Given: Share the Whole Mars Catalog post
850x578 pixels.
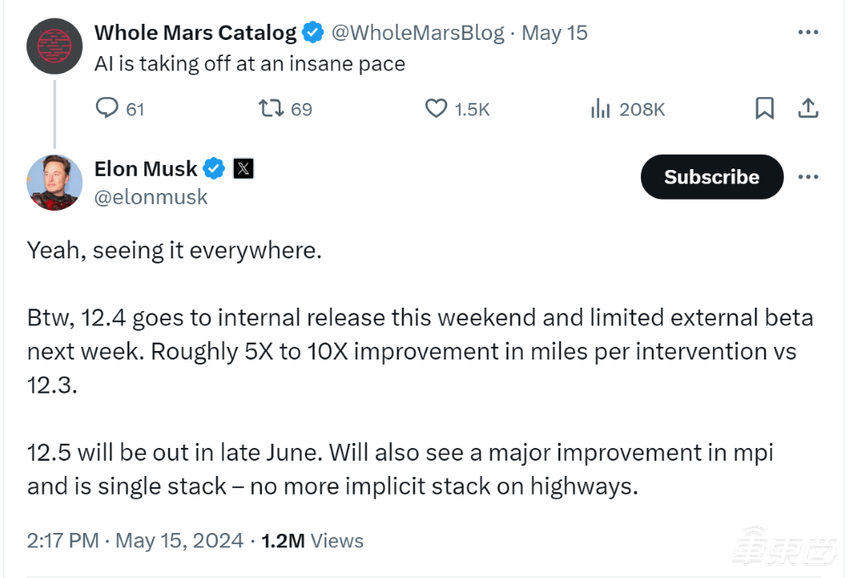Looking at the screenshot, I should 808,108.
